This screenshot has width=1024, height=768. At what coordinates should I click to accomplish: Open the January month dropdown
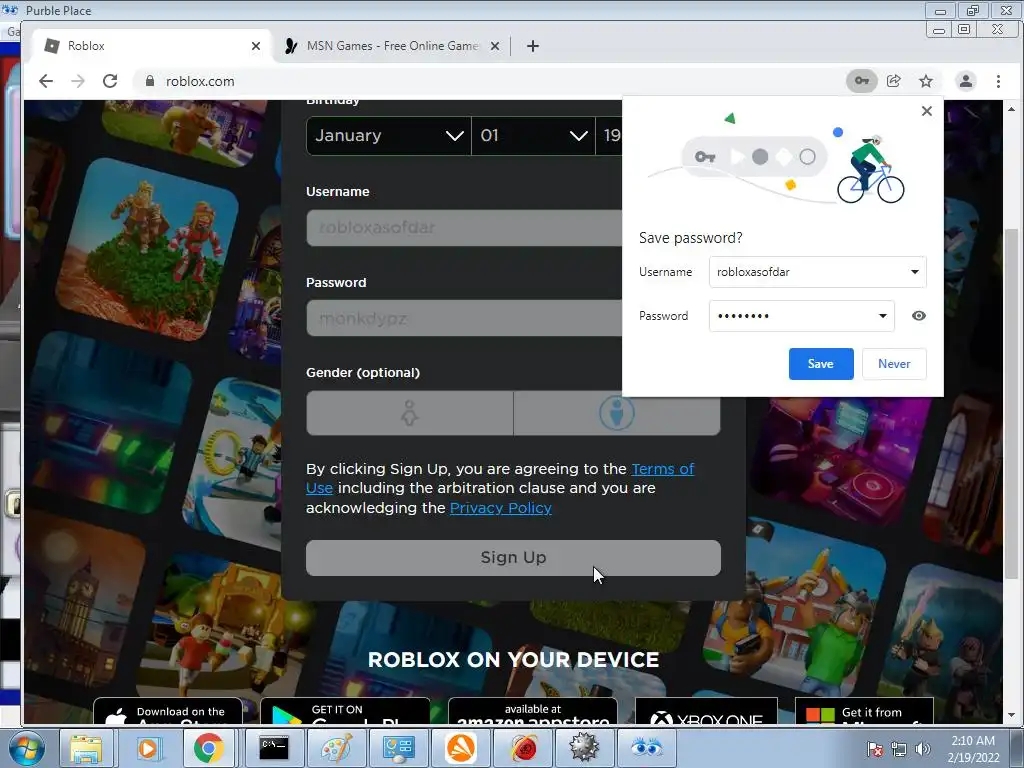(x=389, y=136)
